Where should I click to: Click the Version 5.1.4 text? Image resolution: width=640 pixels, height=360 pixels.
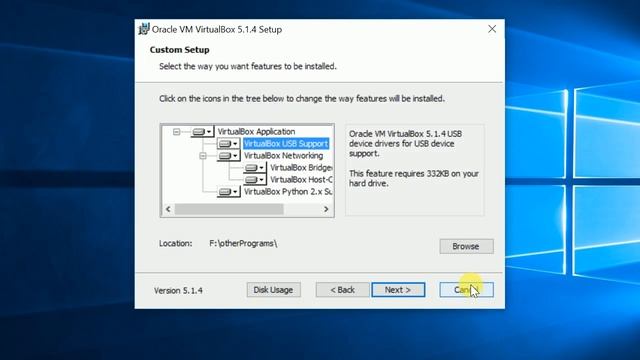178,291
